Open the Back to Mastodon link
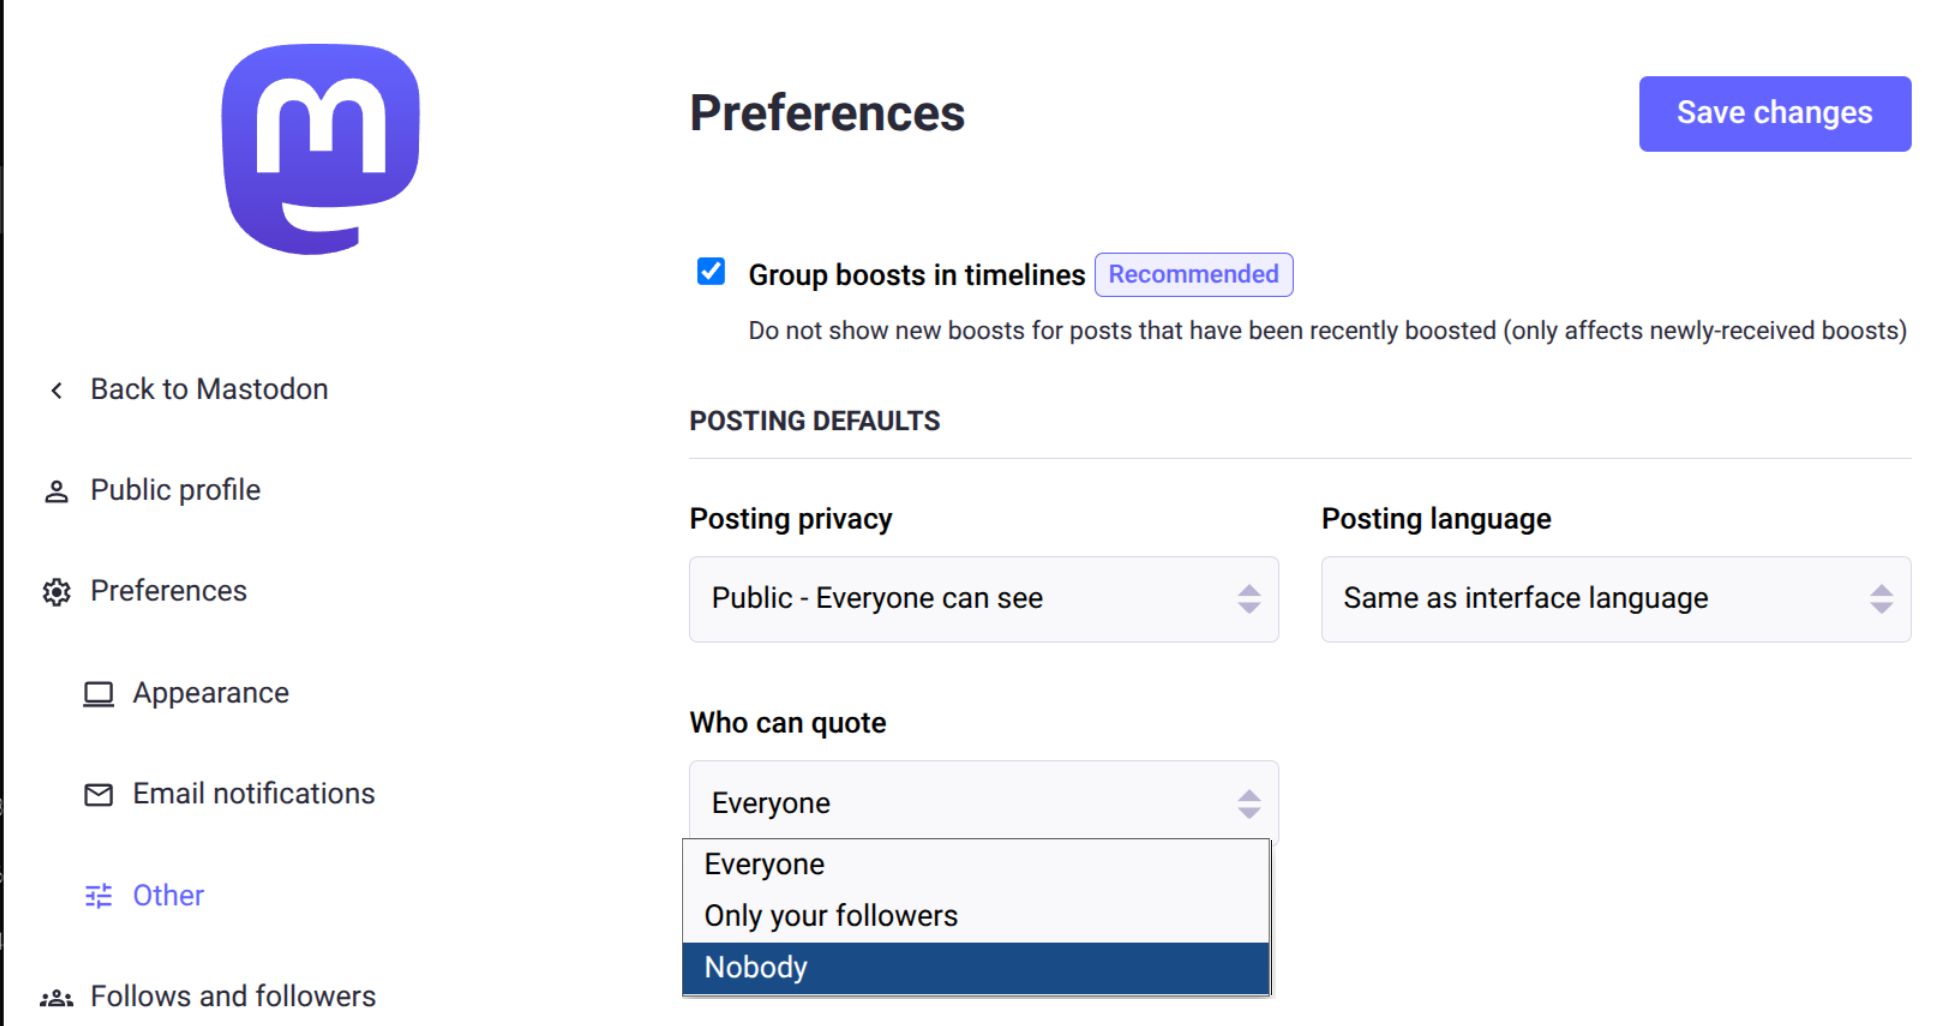This screenshot has height=1026, width=1941. point(209,389)
